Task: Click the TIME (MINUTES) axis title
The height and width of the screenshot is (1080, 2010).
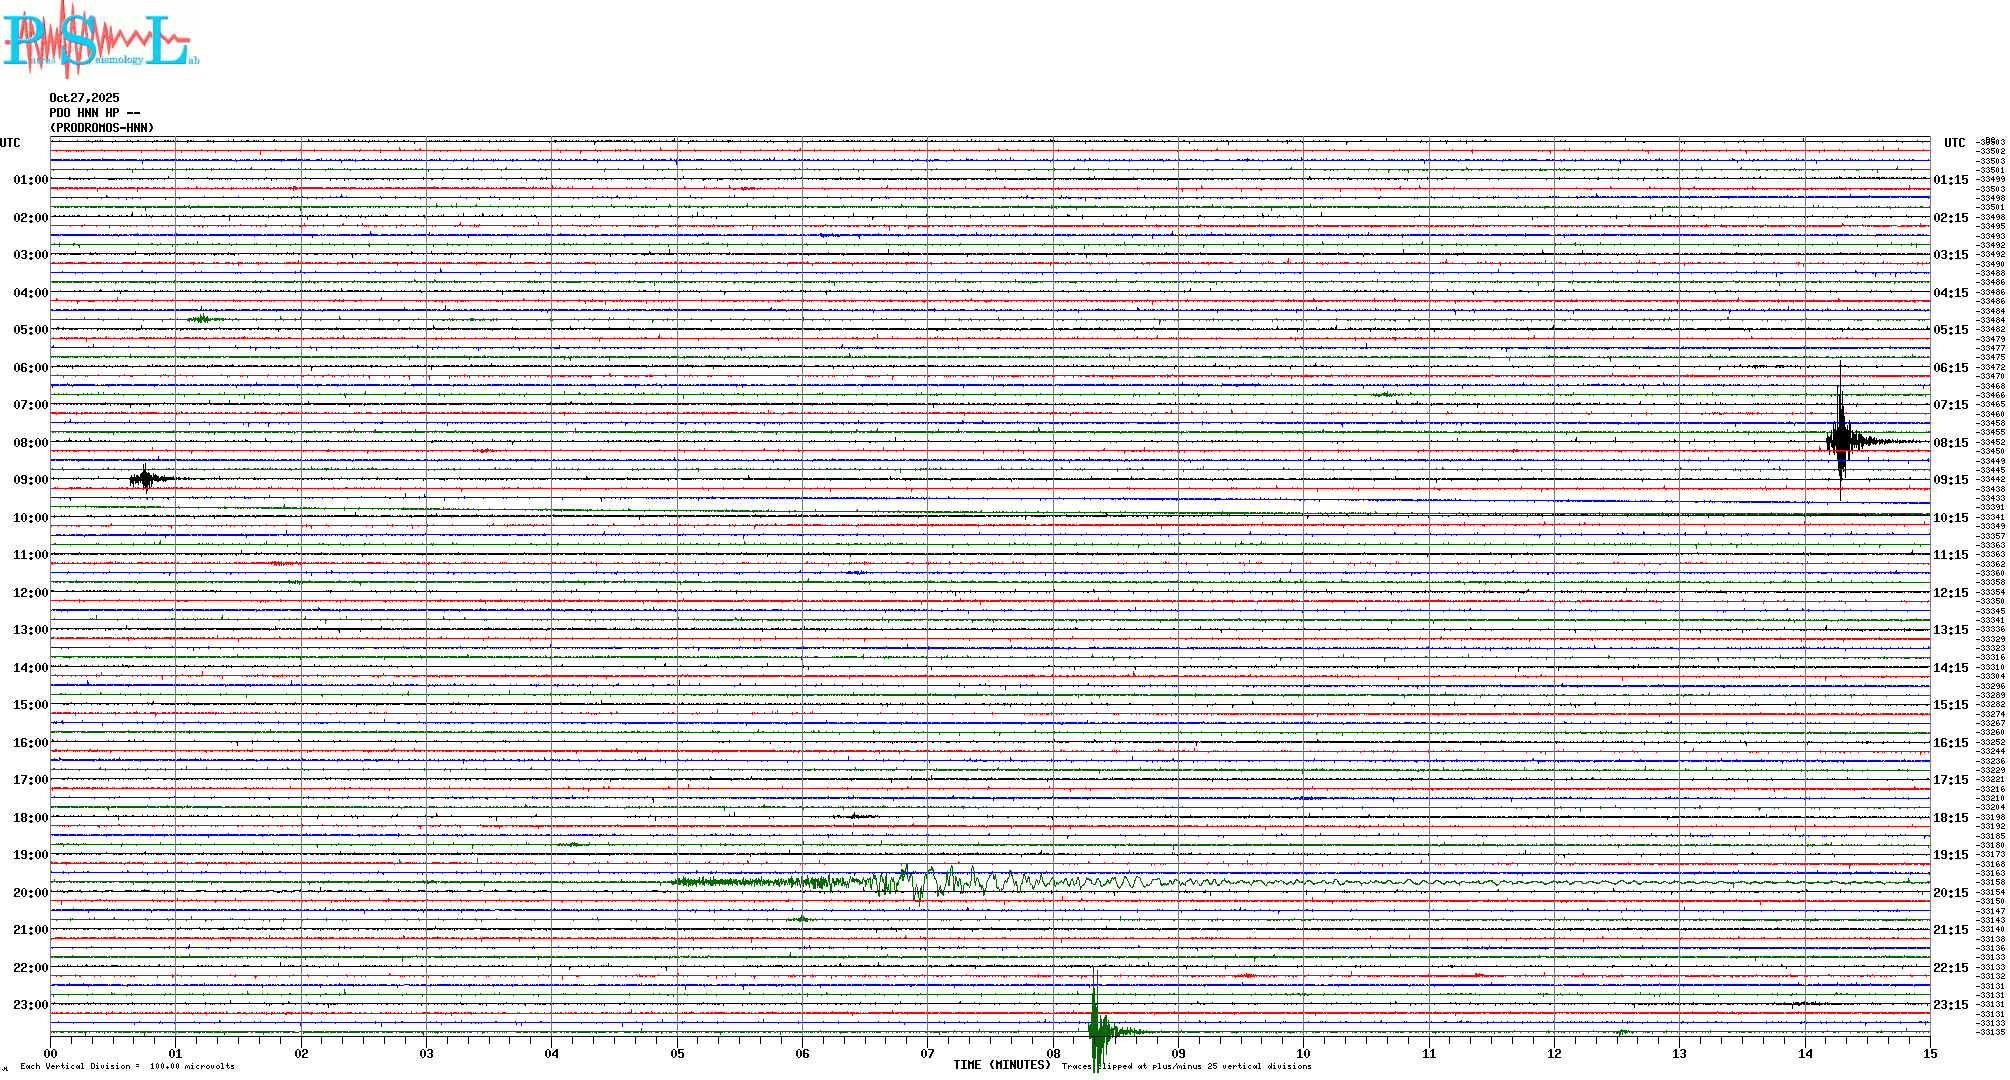Action: coord(1002,1065)
